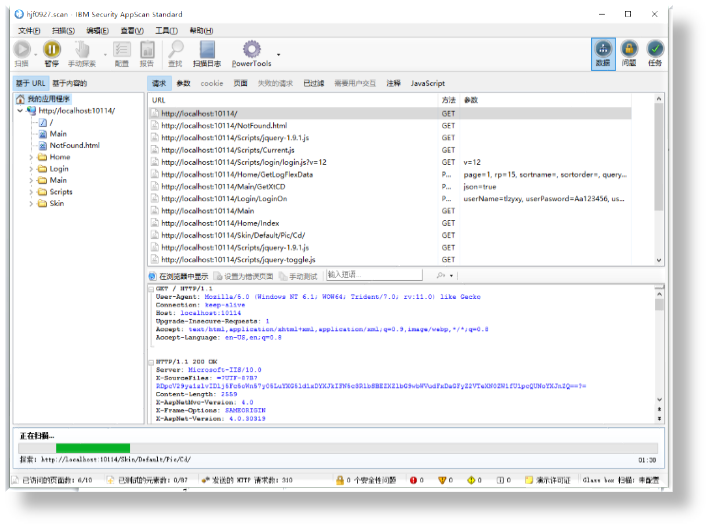This screenshot has height=531, width=712.
Task: Click the 演示许可证 (Demo License) icon in status bar
Action: pyautogui.click(x=529, y=480)
